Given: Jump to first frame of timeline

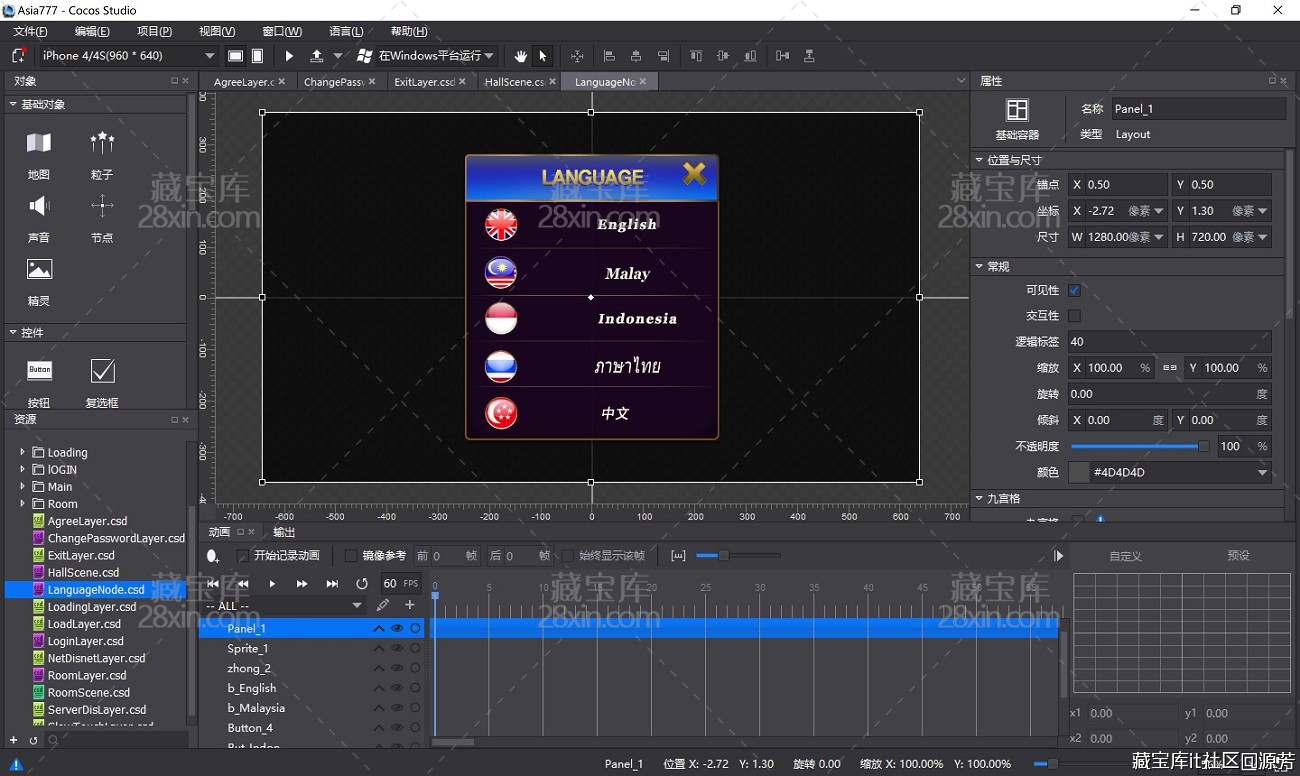Looking at the screenshot, I should [213, 583].
